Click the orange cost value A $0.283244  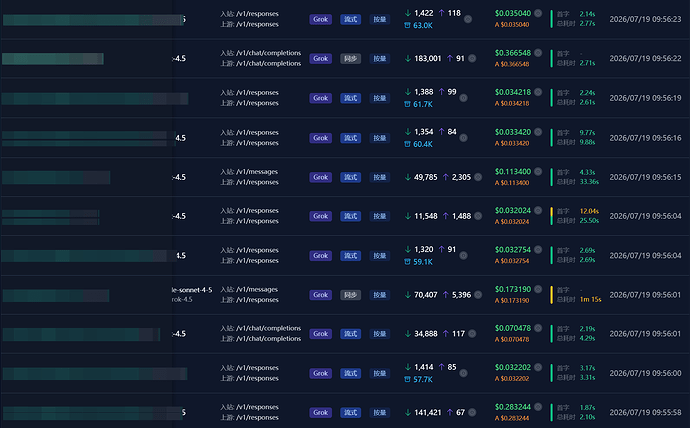point(512,418)
